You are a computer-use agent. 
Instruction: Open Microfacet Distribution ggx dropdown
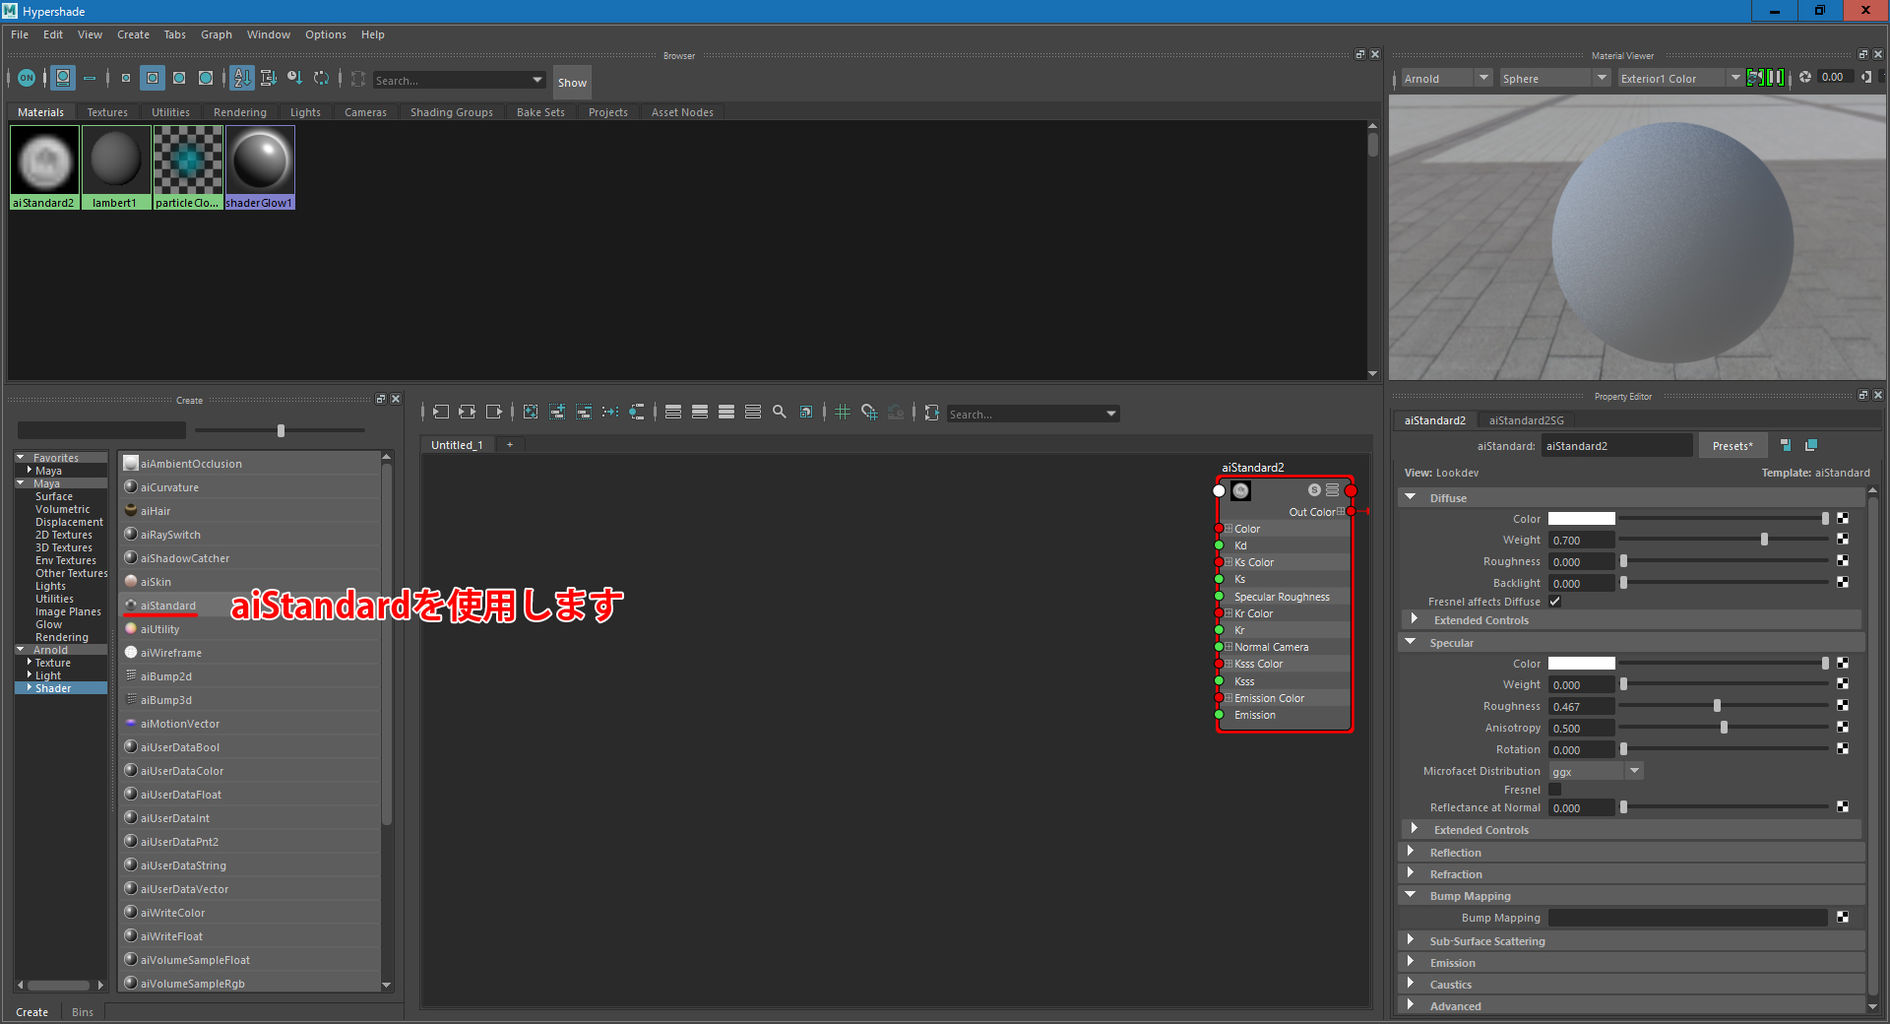tap(1596, 771)
